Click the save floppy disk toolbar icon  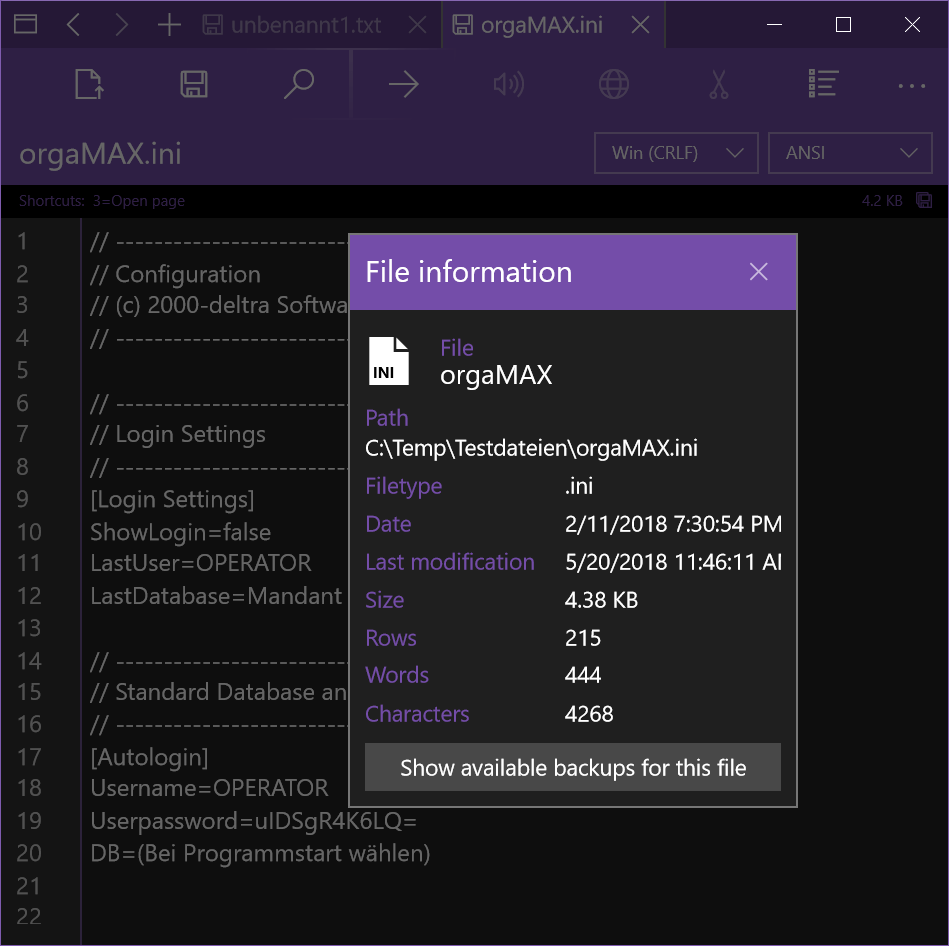[x=194, y=84]
